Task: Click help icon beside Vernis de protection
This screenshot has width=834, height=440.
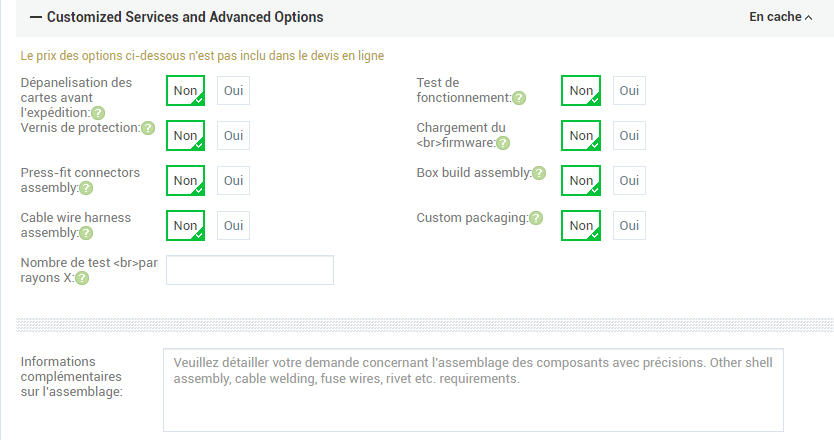Action: (x=148, y=128)
